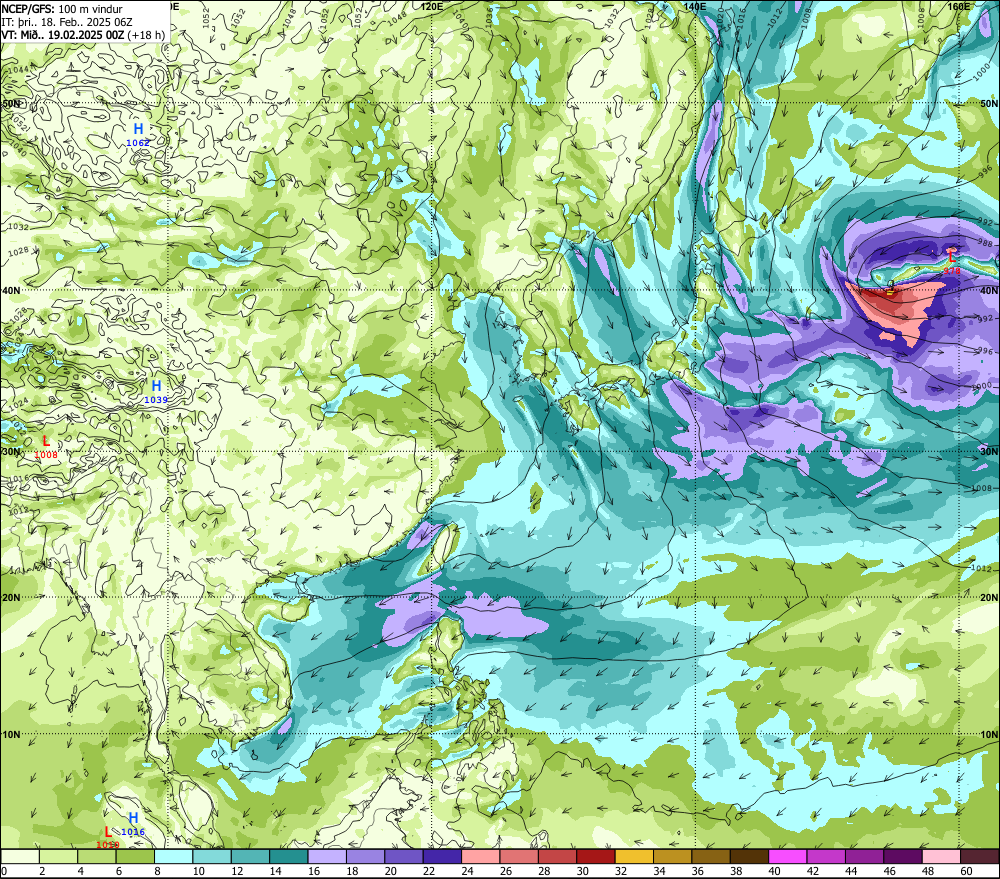Select the 34–36 dark gold legend swatch

(x=672, y=856)
